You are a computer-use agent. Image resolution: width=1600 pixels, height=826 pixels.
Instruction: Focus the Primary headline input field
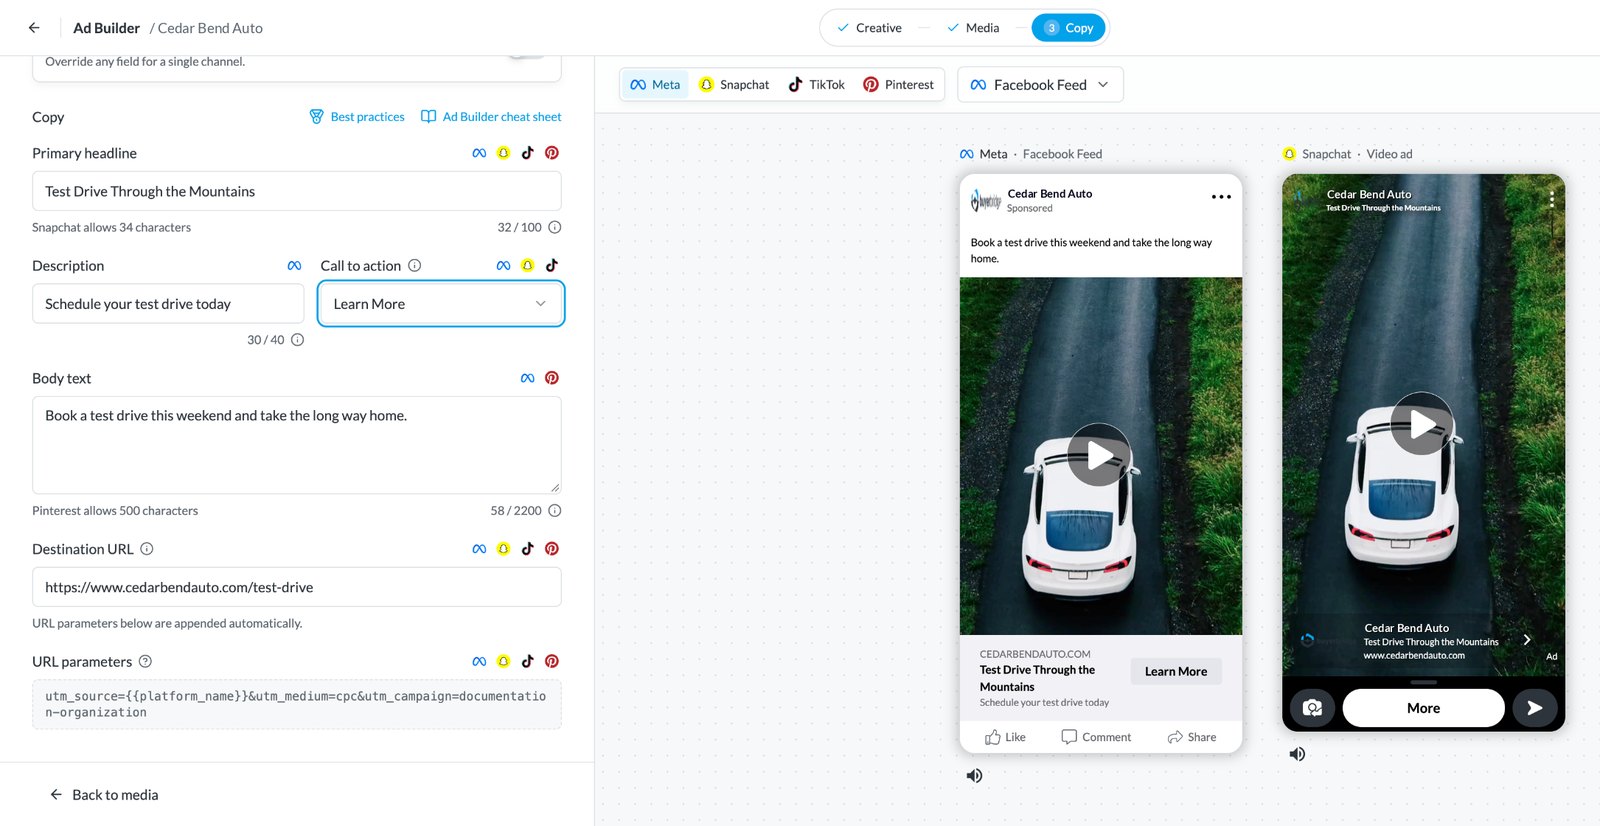(x=296, y=191)
